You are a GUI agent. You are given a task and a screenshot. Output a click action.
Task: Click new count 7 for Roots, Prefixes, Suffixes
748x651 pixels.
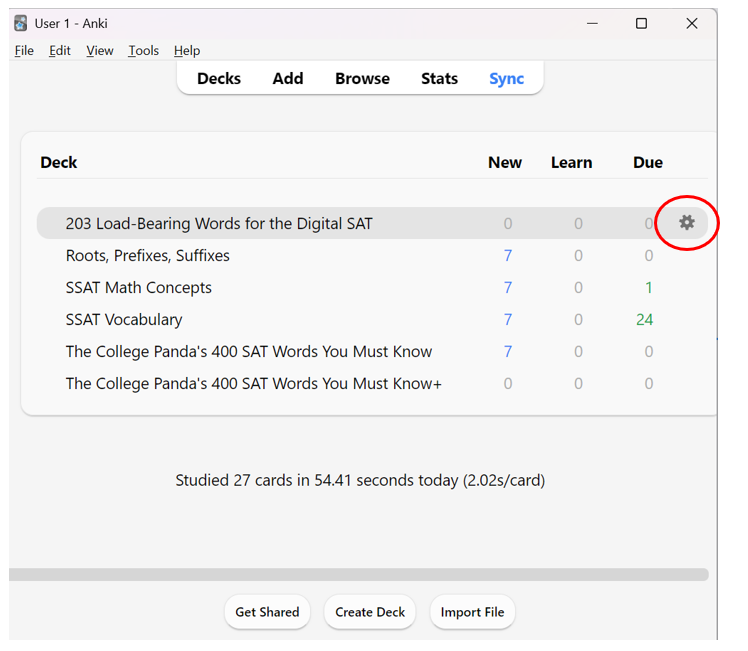508,256
